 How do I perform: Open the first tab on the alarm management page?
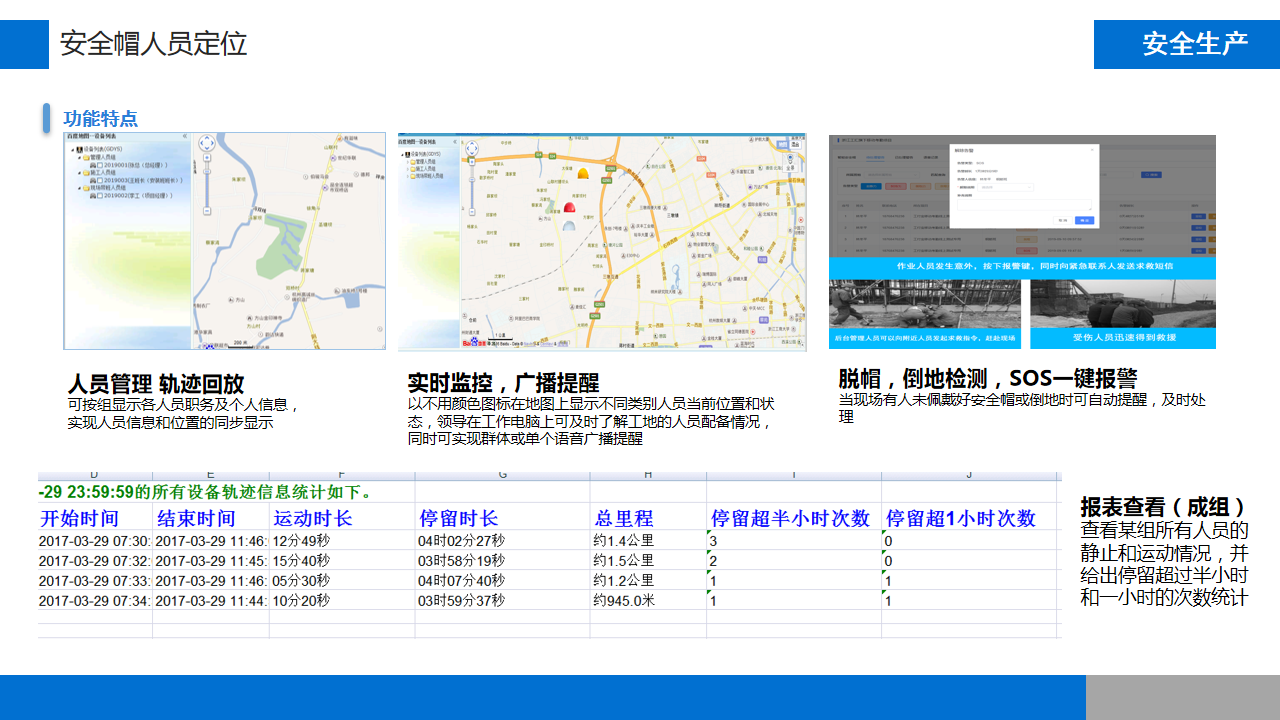(848, 155)
